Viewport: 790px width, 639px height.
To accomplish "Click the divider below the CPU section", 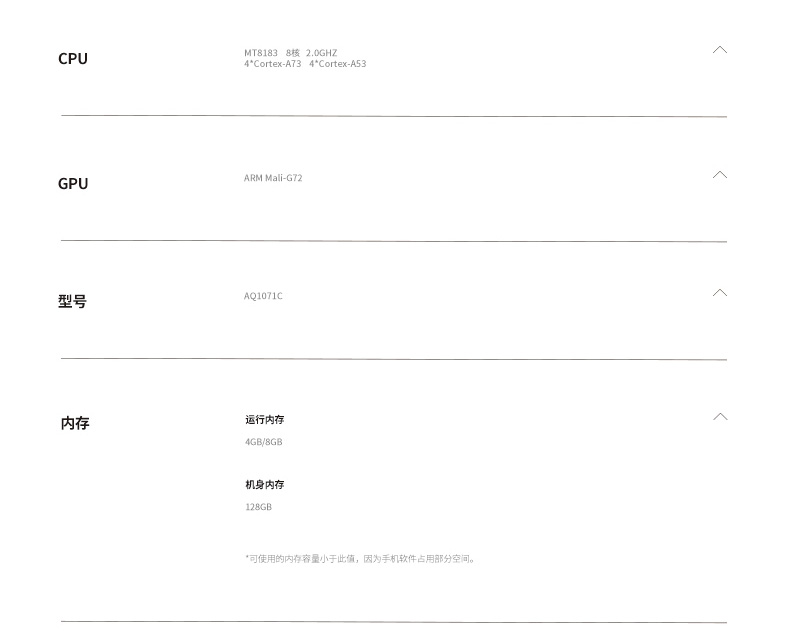I will point(394,116).
